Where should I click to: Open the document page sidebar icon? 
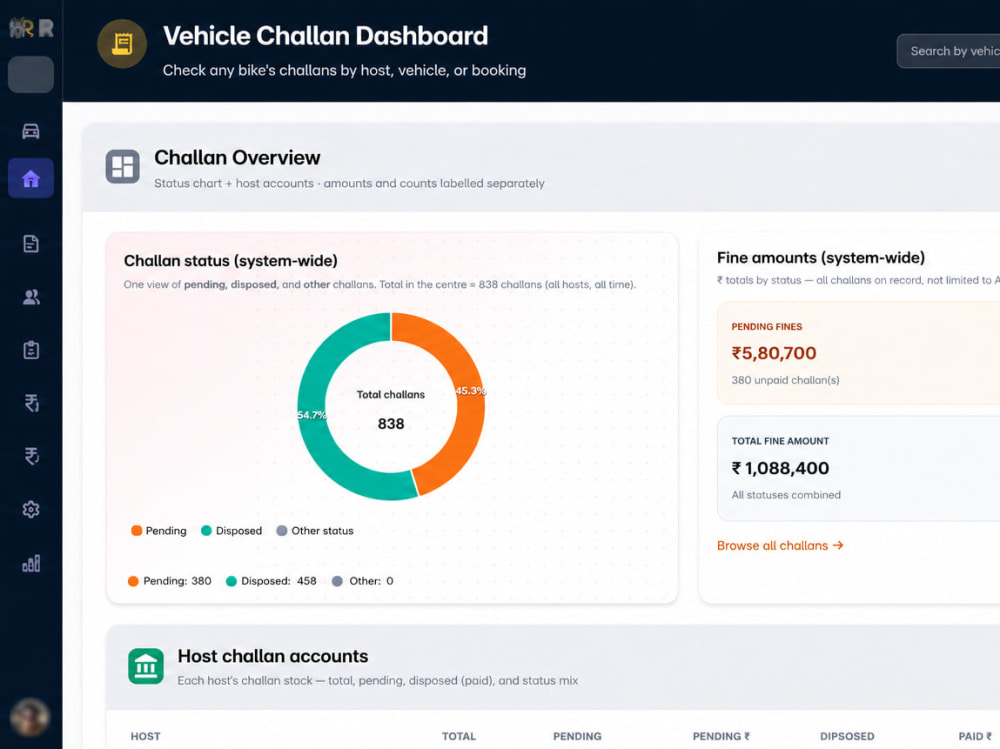[31, 244]
